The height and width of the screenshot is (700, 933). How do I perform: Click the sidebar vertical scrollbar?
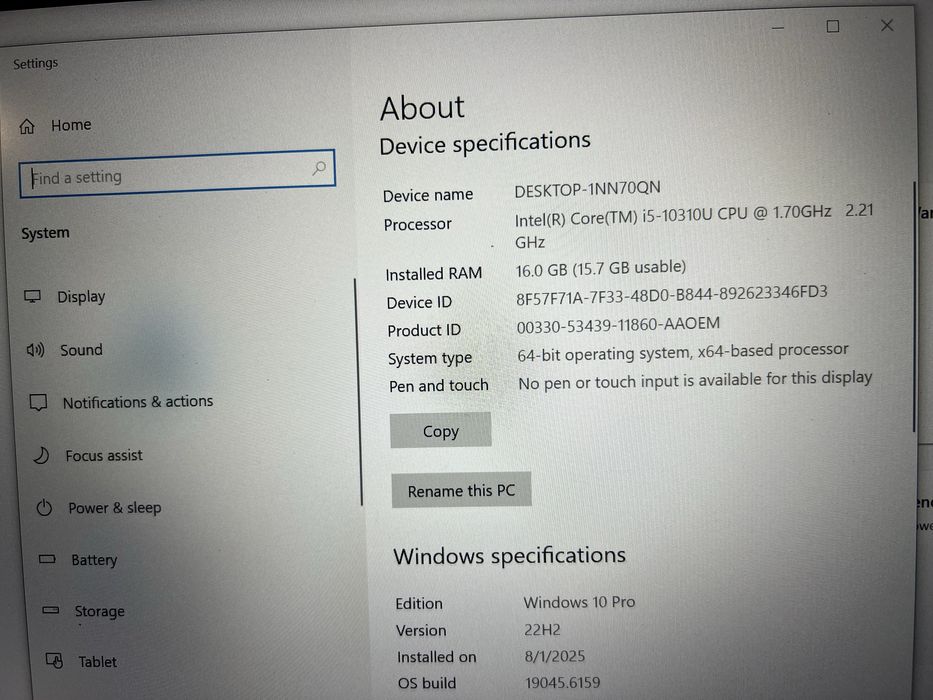point(359,392)
